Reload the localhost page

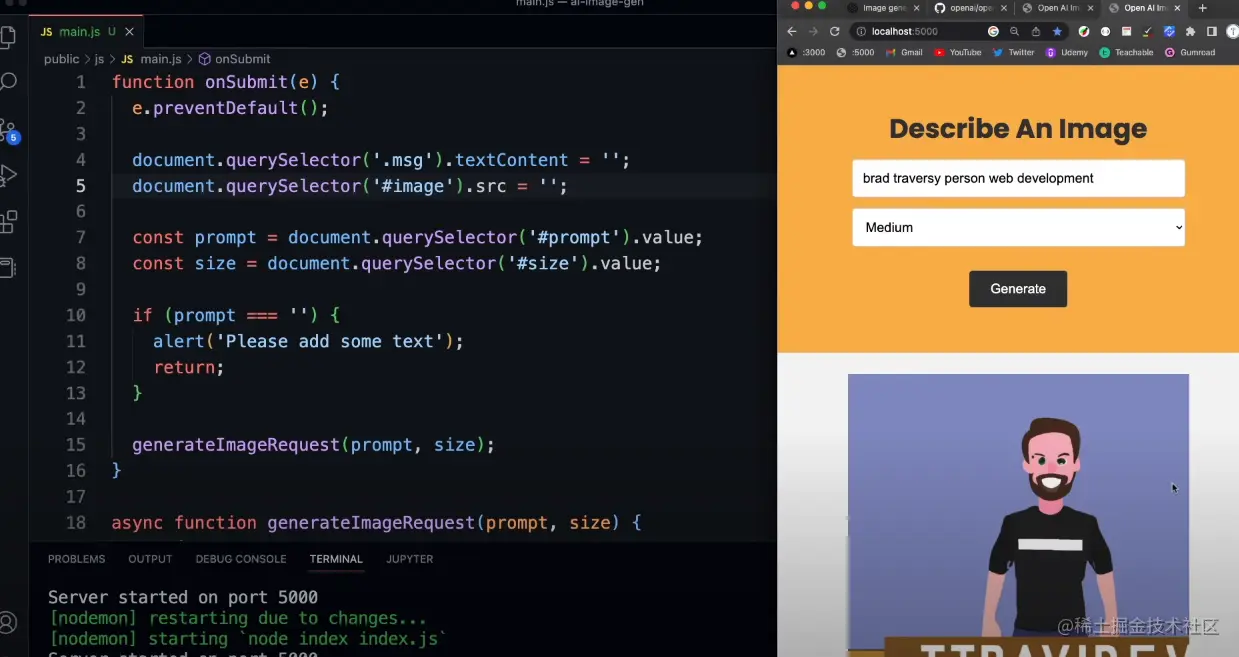pos(835,31)
